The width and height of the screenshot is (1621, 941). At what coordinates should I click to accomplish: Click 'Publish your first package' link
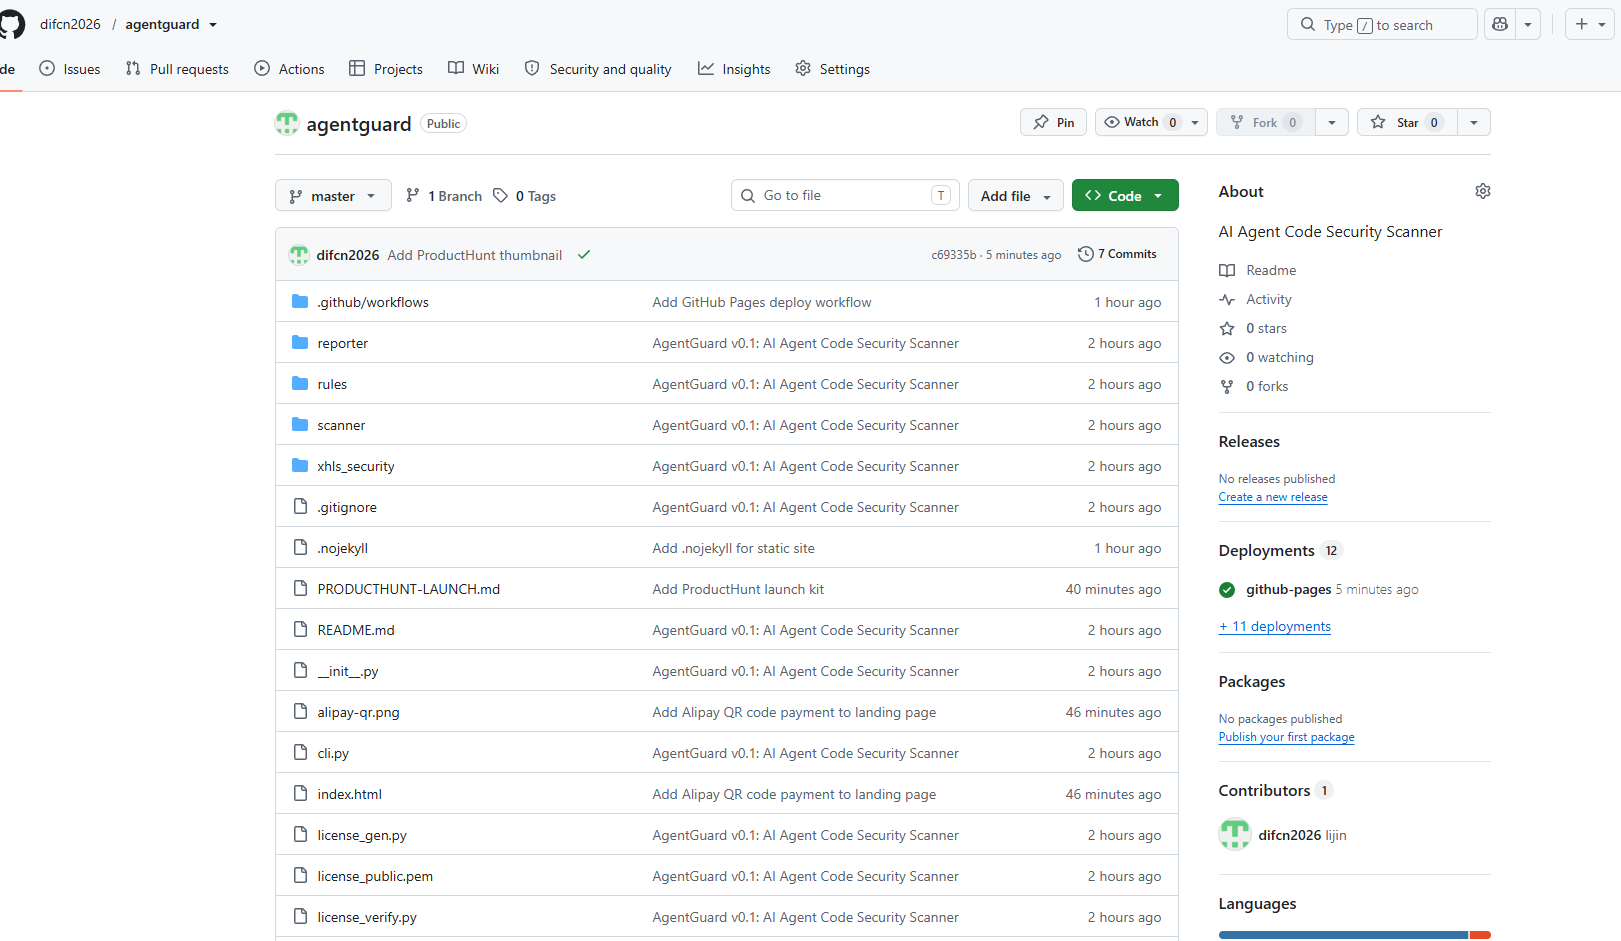(1286, 737)
